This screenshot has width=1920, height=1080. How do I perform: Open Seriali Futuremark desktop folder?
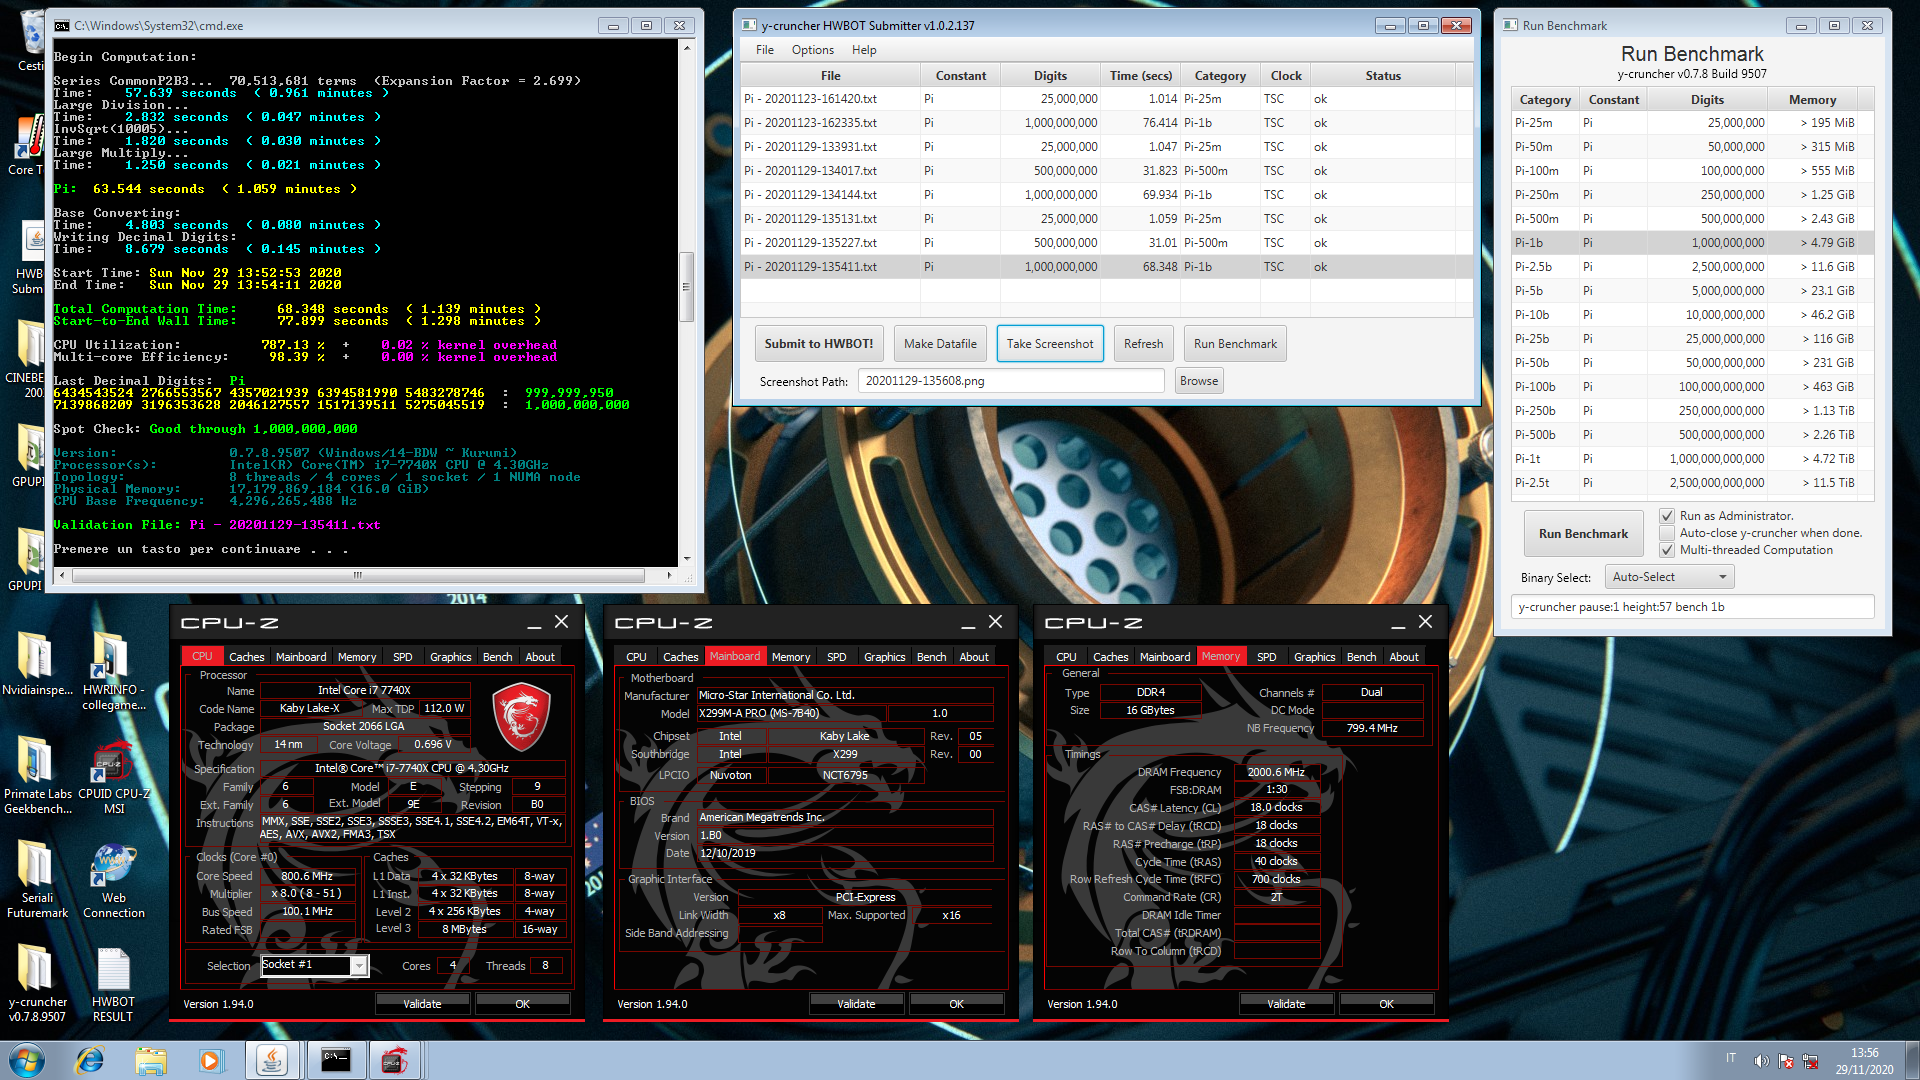[x=37, y=879]
